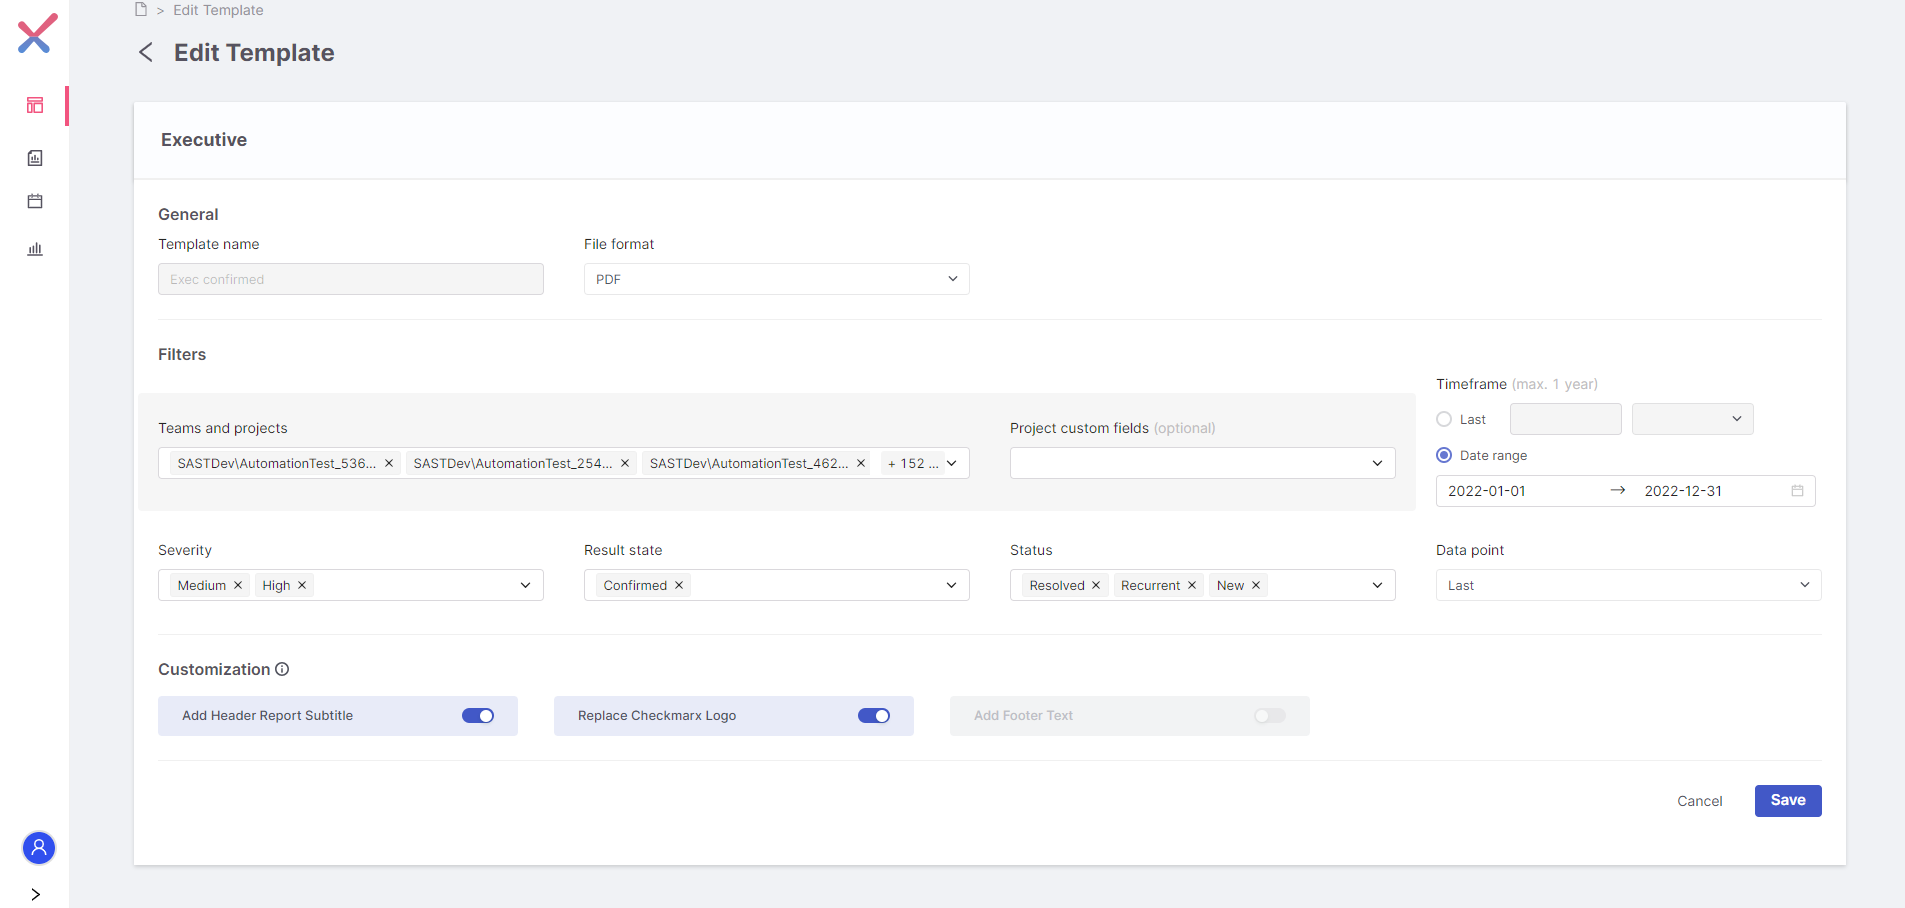The image size is (1905, 908).
Task: Edit the start date 2022-01-01
Action: [x=1487, y=491]
